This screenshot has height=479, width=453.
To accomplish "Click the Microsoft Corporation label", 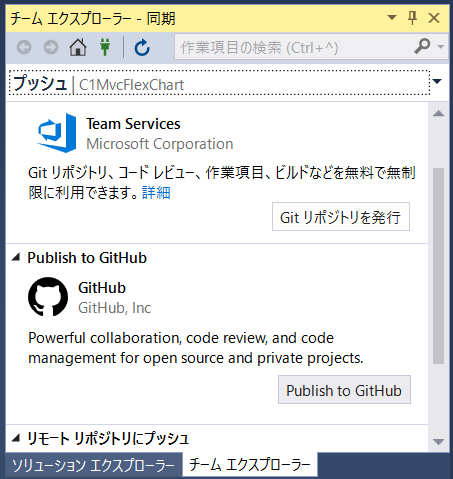I will [160, 144].
